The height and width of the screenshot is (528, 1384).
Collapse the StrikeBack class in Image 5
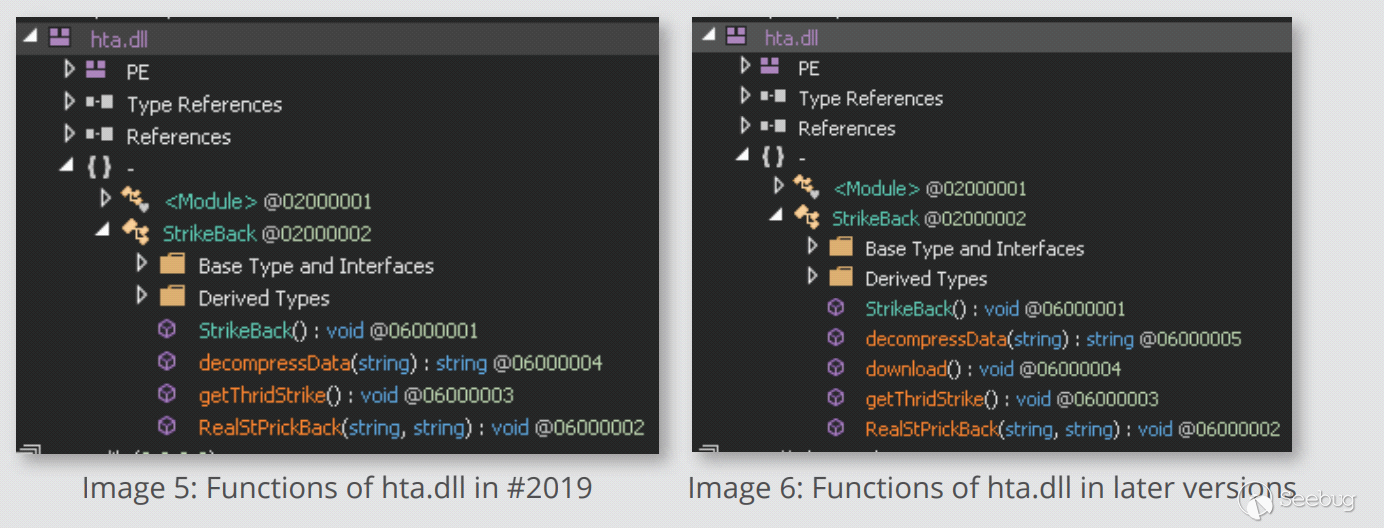tap(103, 230)
